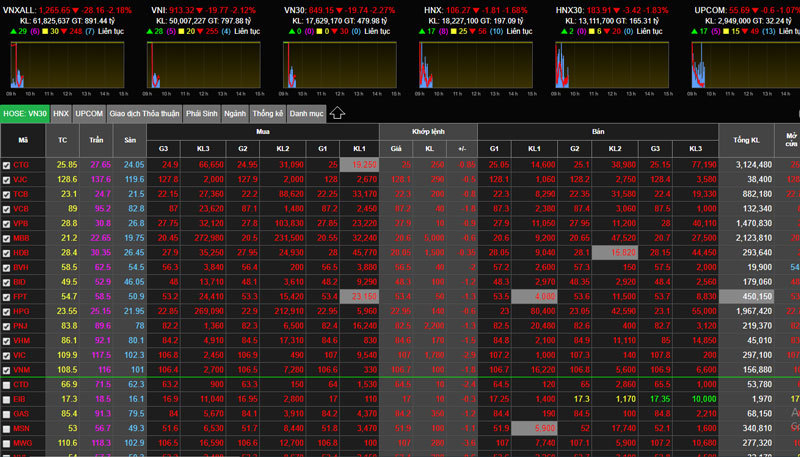This screenshot has height=457, width=800.
Task: Enable the CTD row checkbox
Action: coord(7,384)
